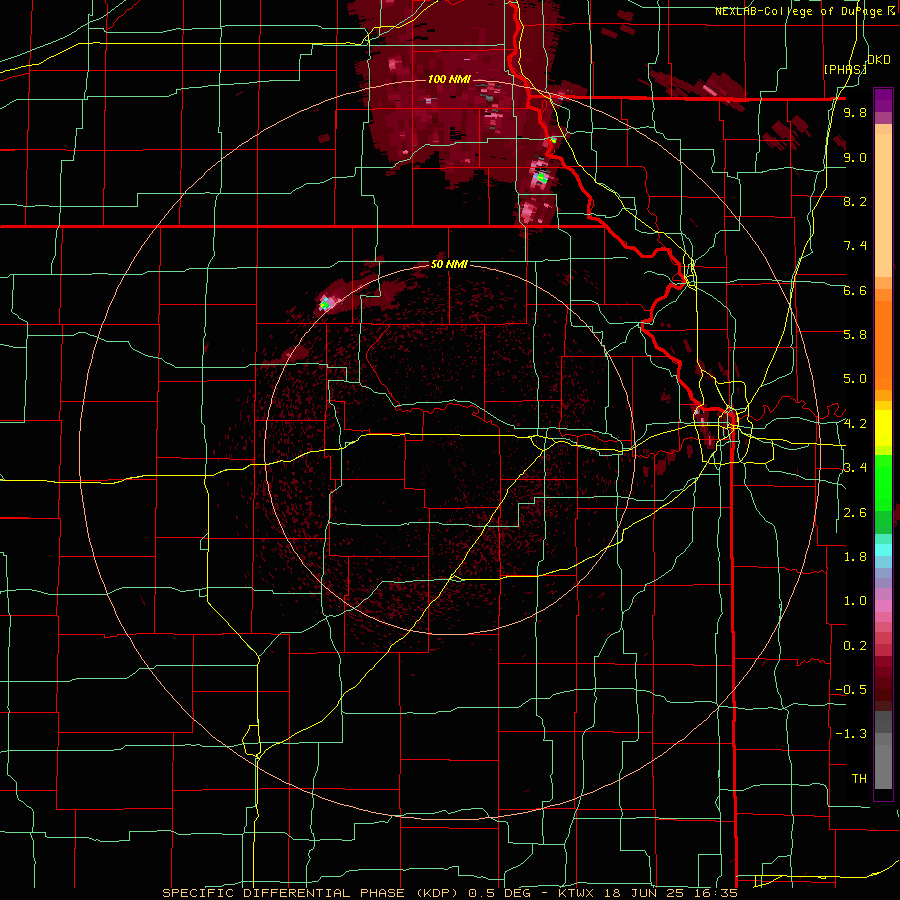Click the 9.0 value on the color scale
900x900 pixels.
click(855, 157)
